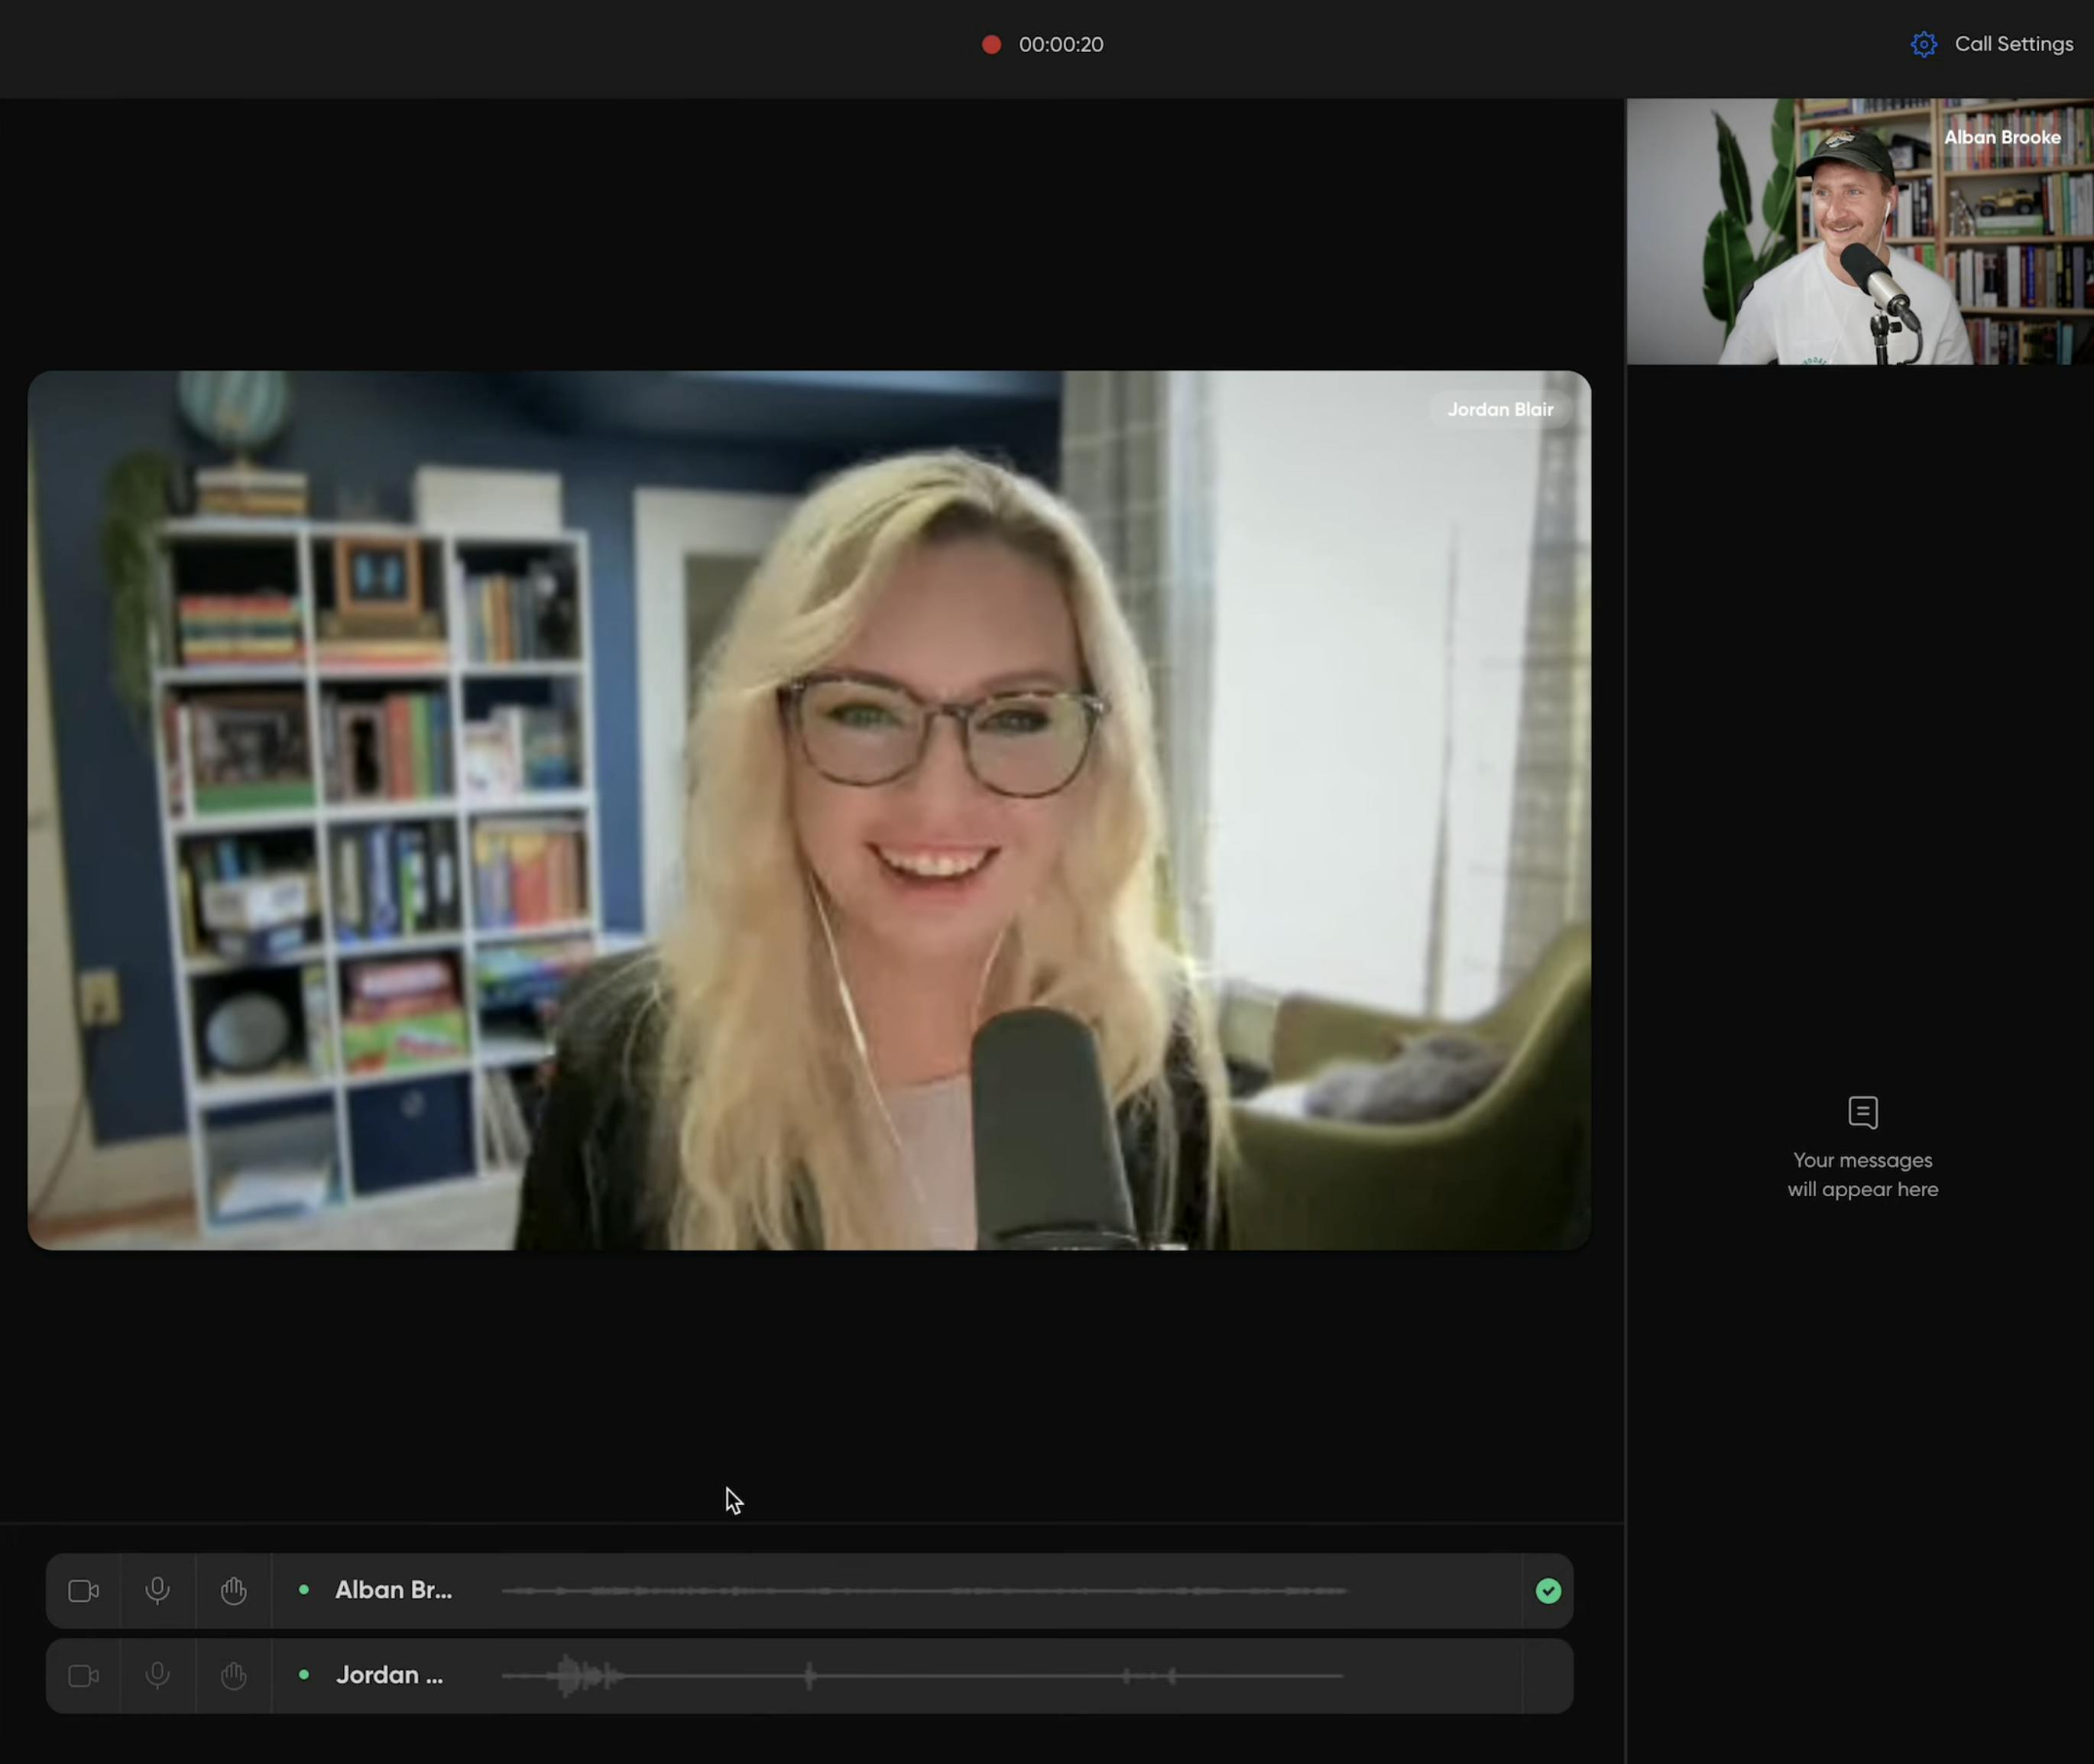Mute Jordan's microphone icon
Screen dimensions: 2094x1764
pyautogui.click(x=158, y=1675)
